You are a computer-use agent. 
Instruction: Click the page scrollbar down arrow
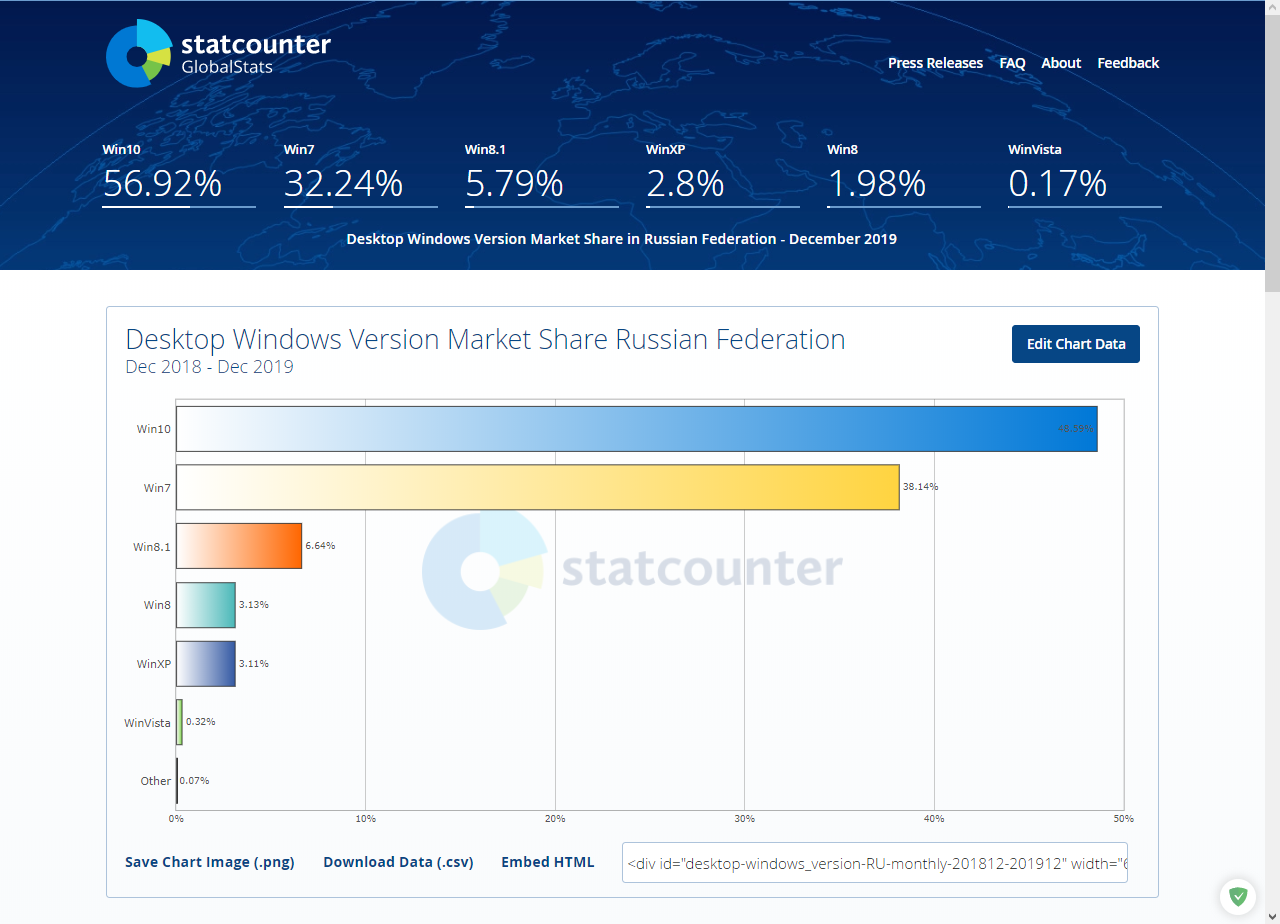[1272, 916]
